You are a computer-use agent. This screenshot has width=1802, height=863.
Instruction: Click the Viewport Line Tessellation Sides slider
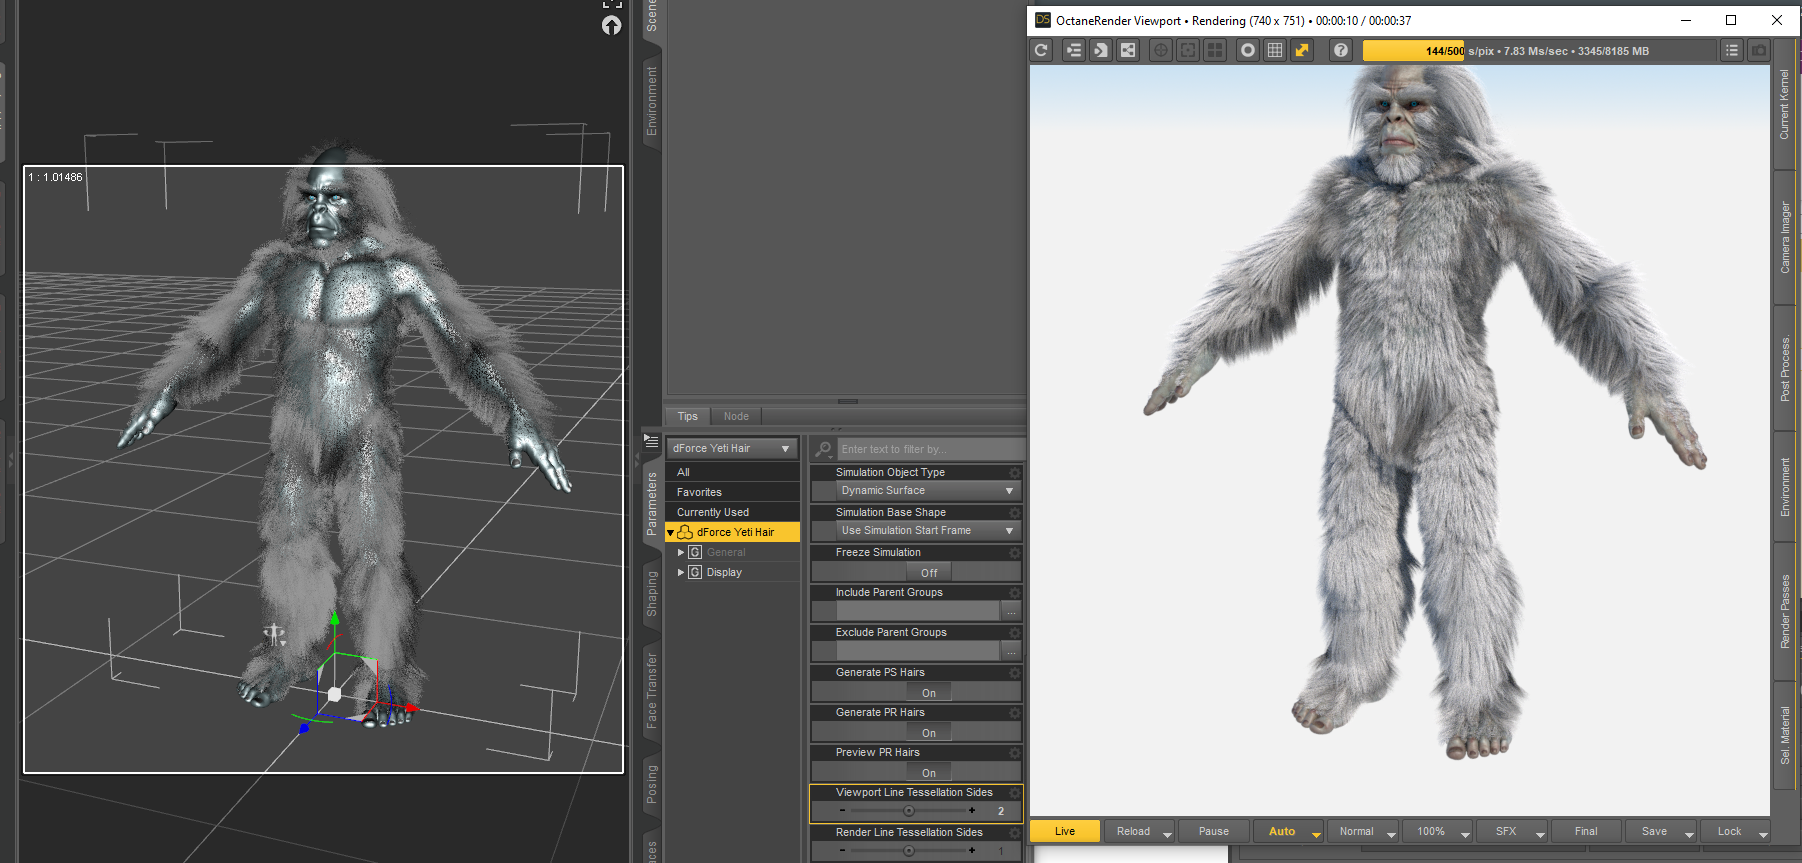[x=908, y=811]
